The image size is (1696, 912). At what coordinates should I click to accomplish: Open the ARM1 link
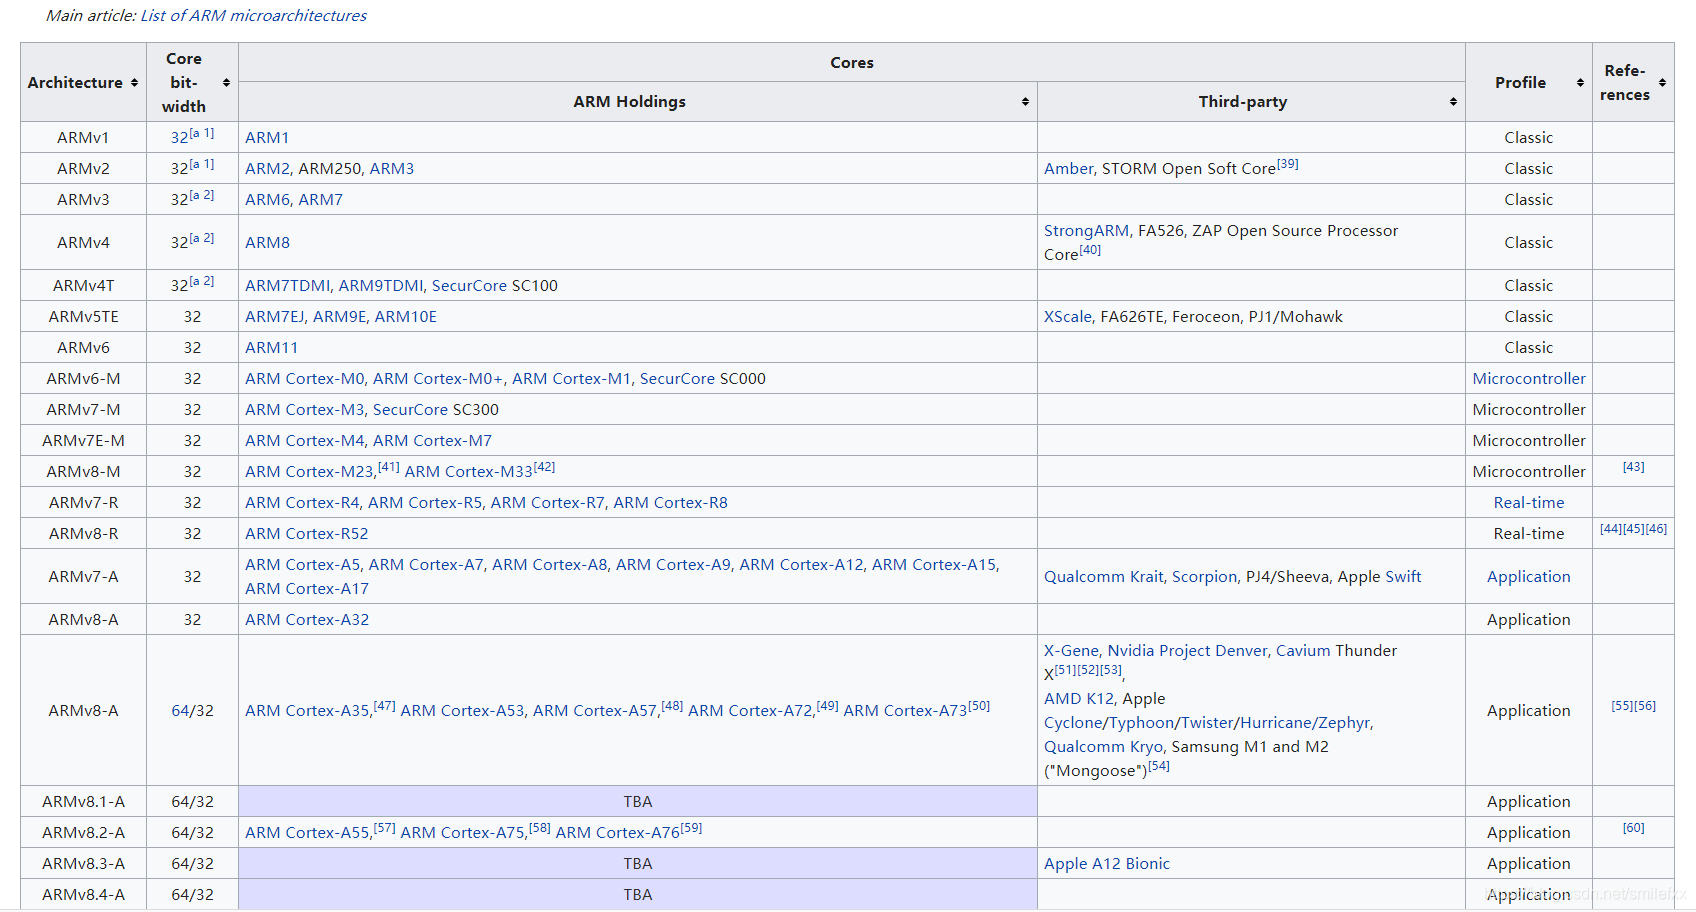(x=267, y=138)
